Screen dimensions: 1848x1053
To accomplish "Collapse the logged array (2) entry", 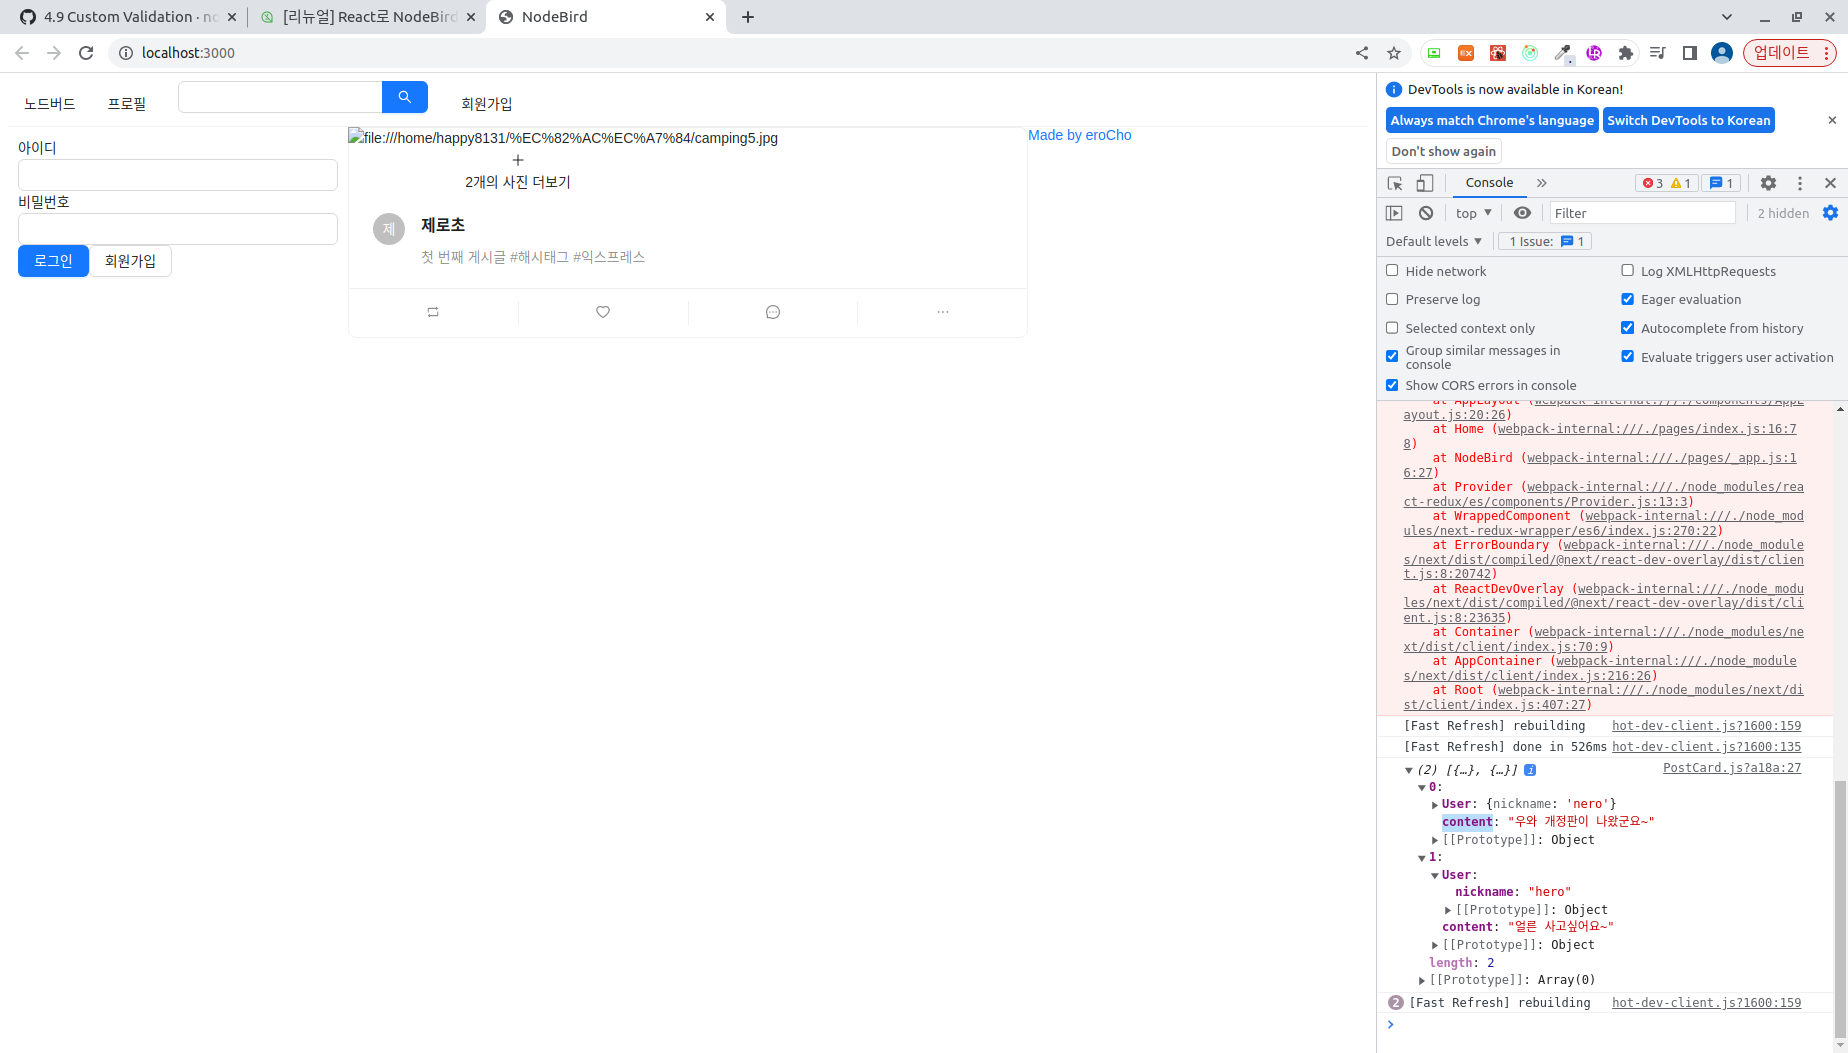I will point(1409,770).
